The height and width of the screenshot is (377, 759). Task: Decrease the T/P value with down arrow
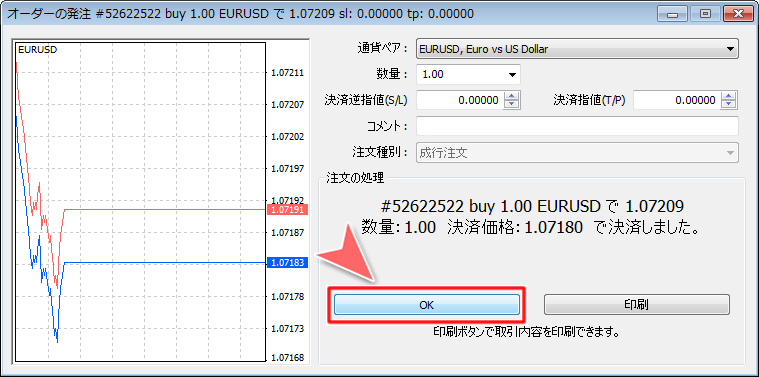(x=729, y=105)
